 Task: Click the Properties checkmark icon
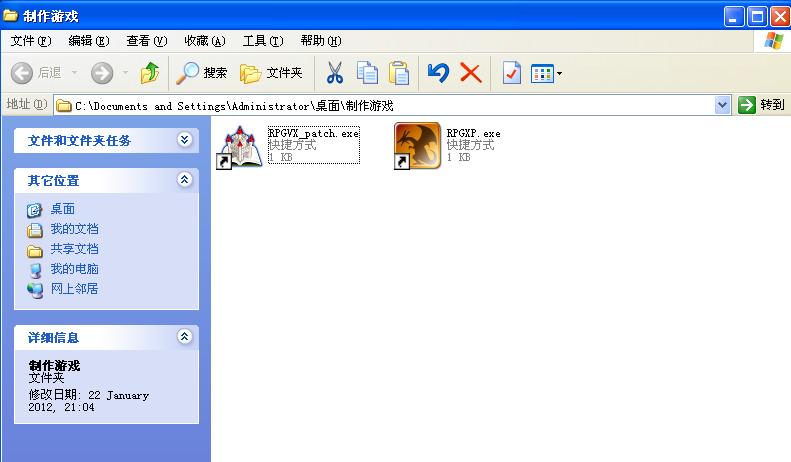click(512, 73)
